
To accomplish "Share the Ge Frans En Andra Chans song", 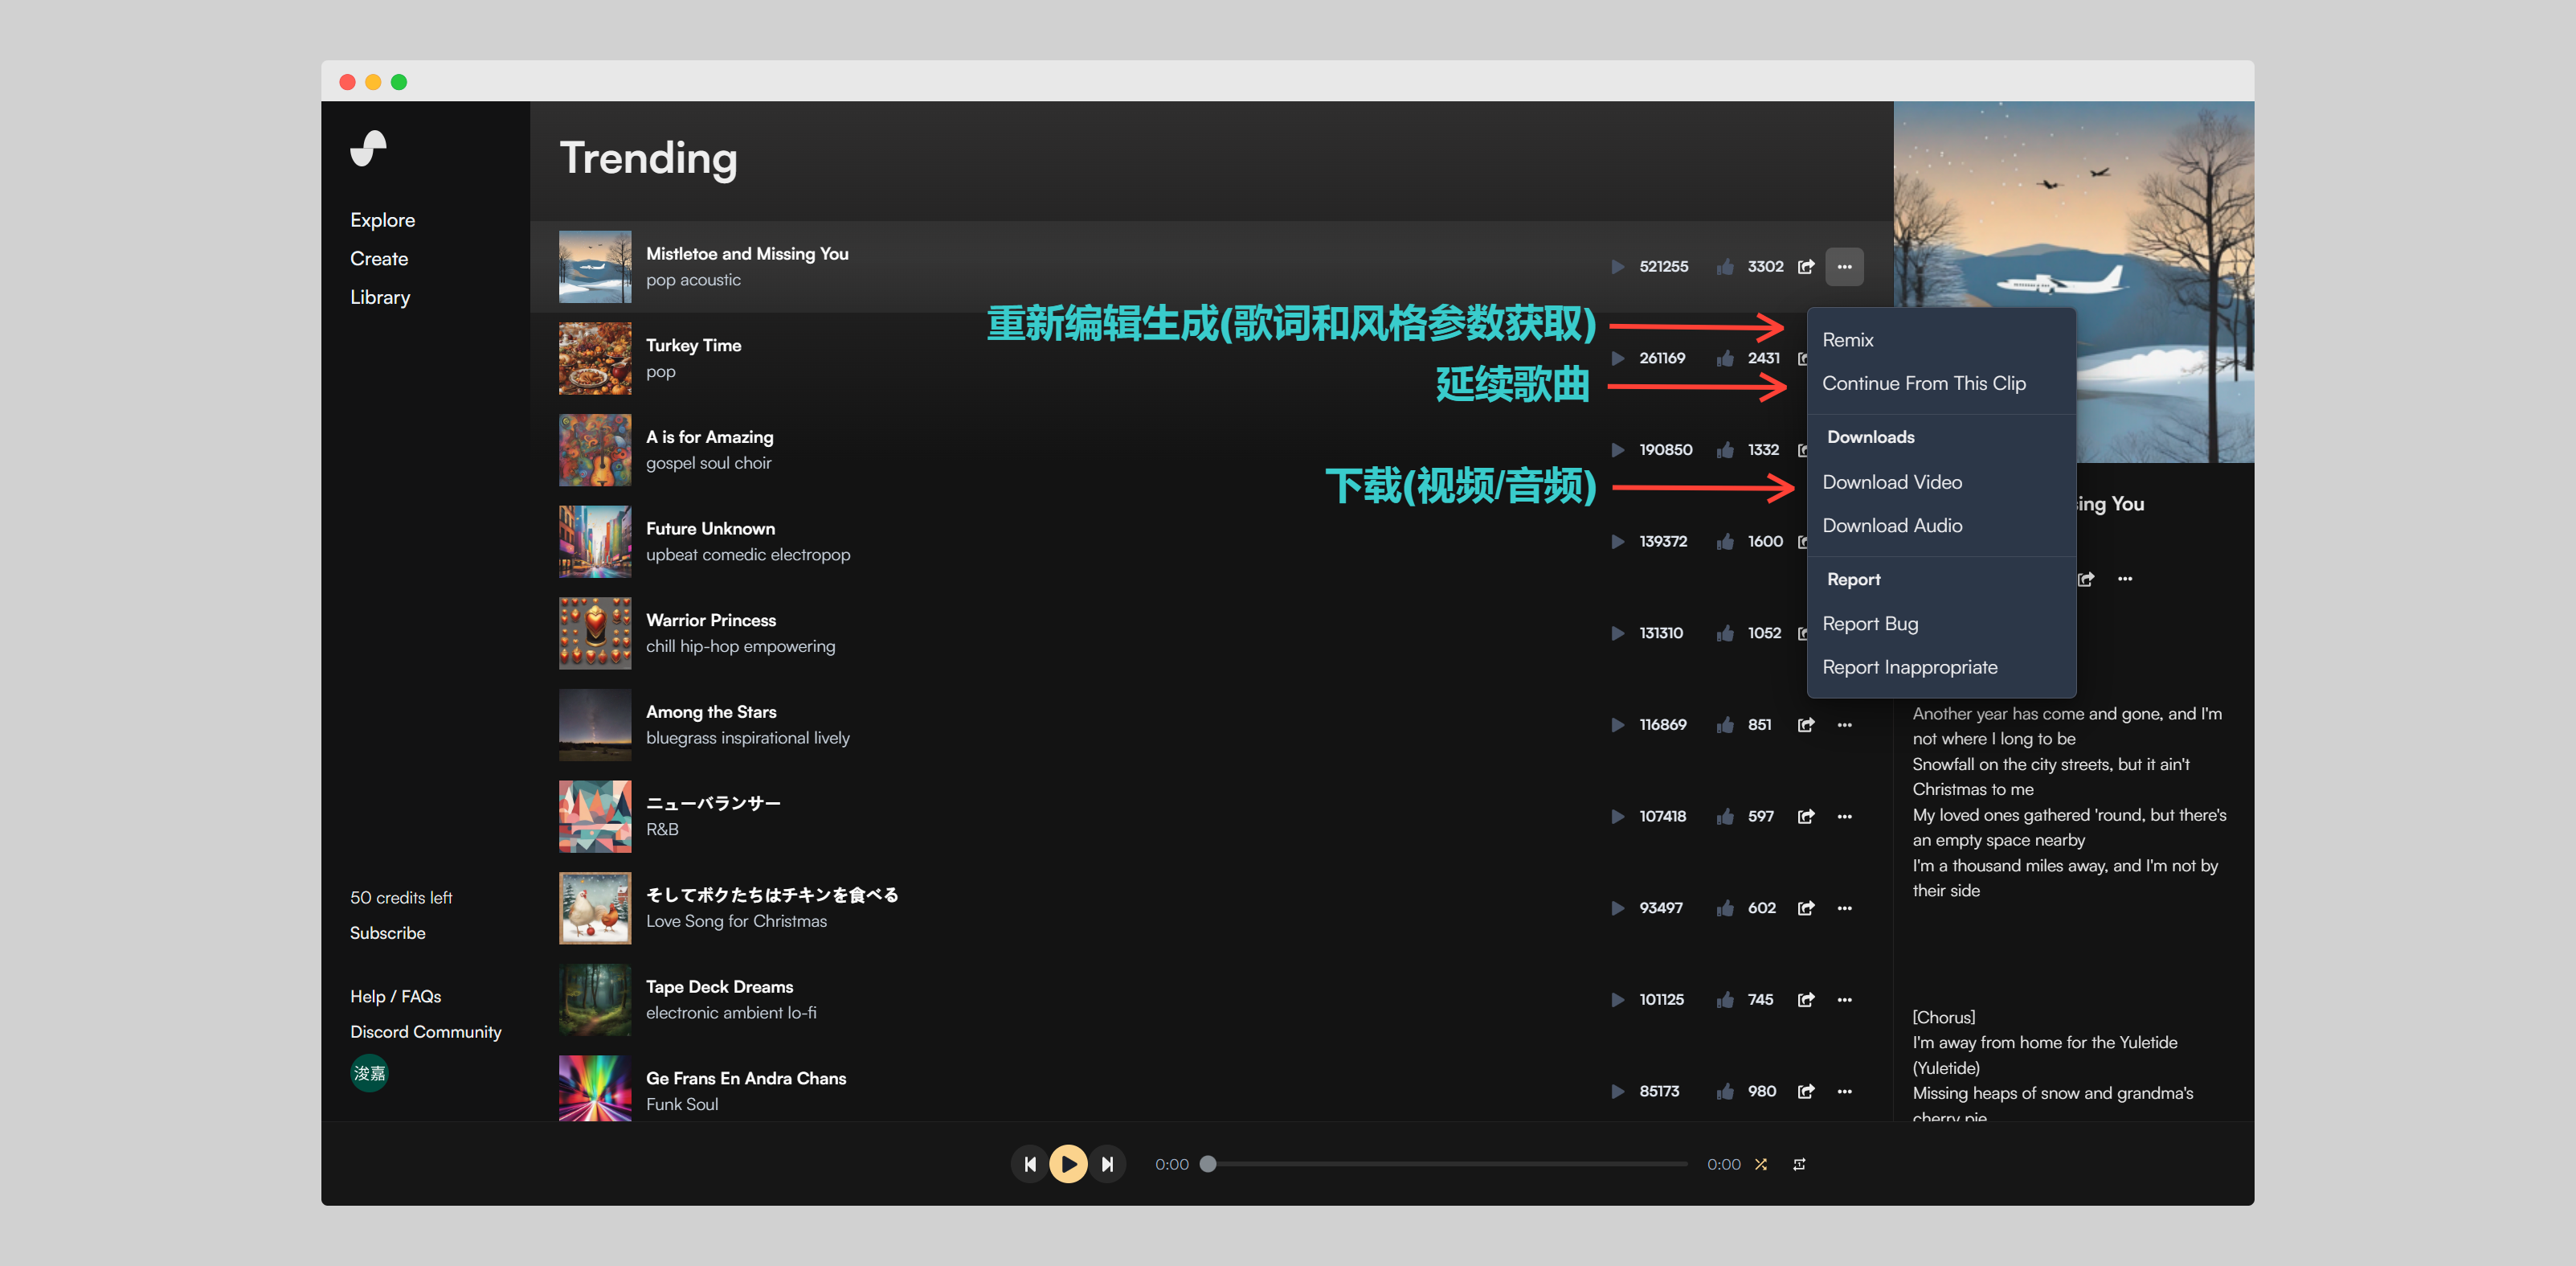I will point(1806,1091).
